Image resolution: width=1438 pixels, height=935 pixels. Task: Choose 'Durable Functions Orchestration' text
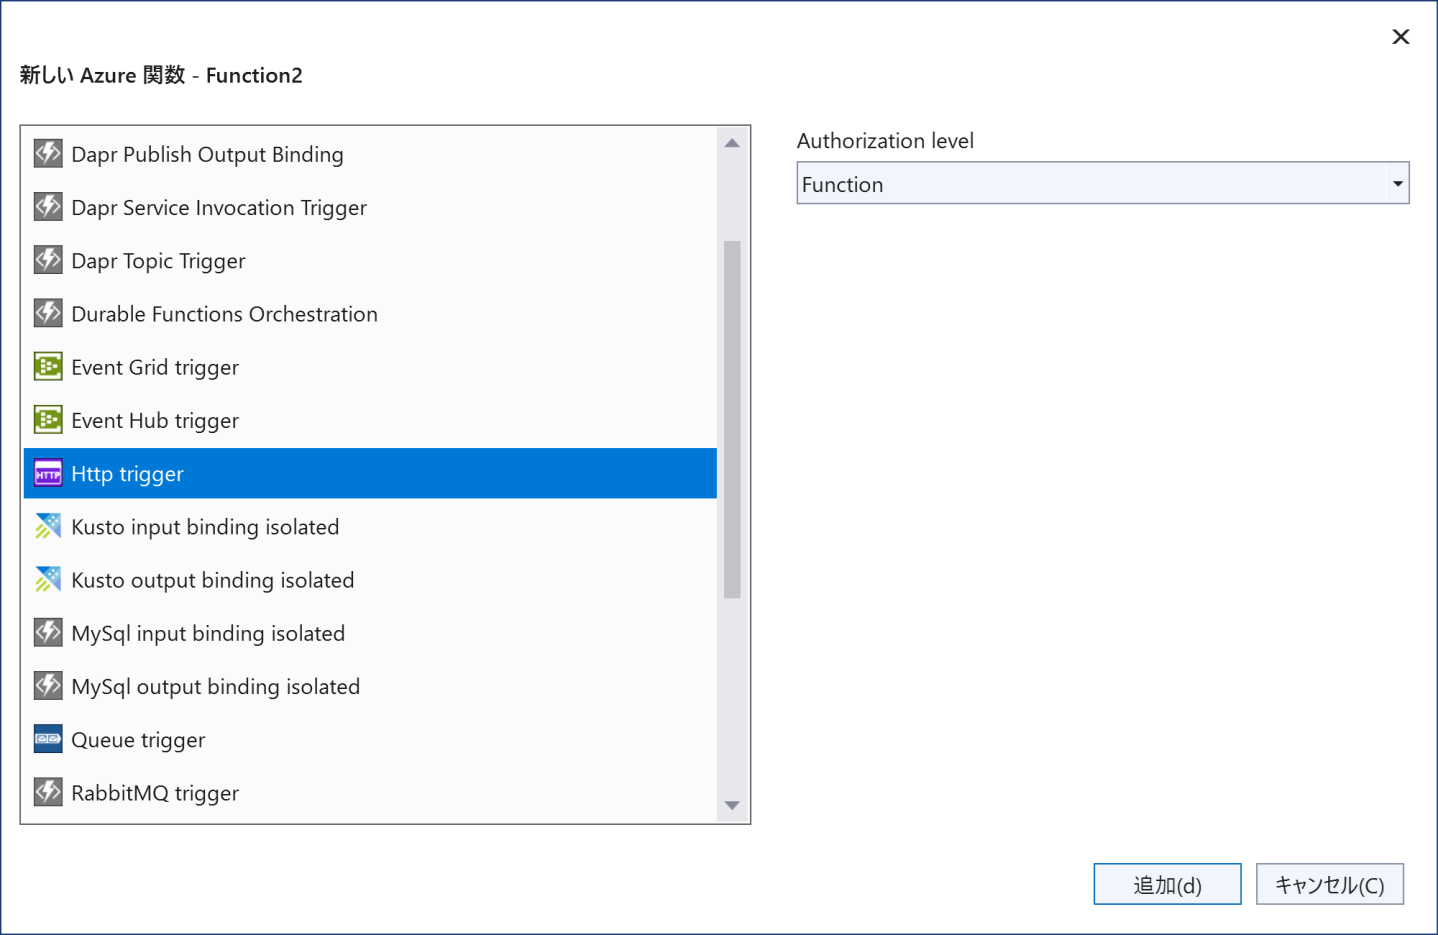tap(224, 314)
